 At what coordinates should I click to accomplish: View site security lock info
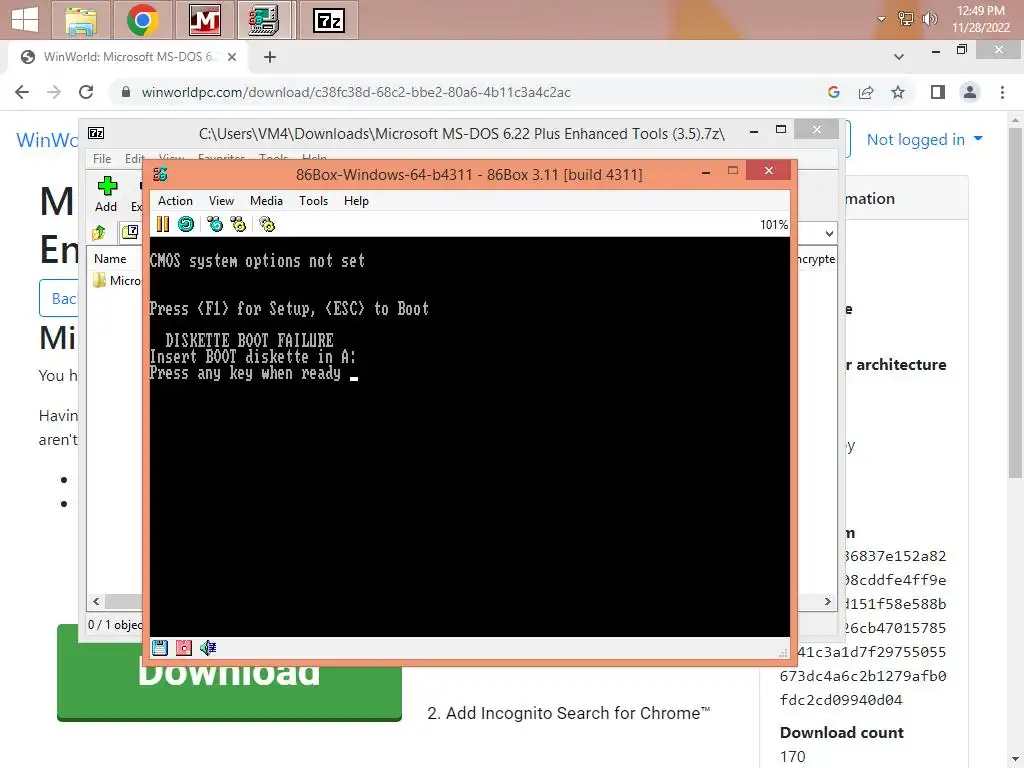pos(125,92)
